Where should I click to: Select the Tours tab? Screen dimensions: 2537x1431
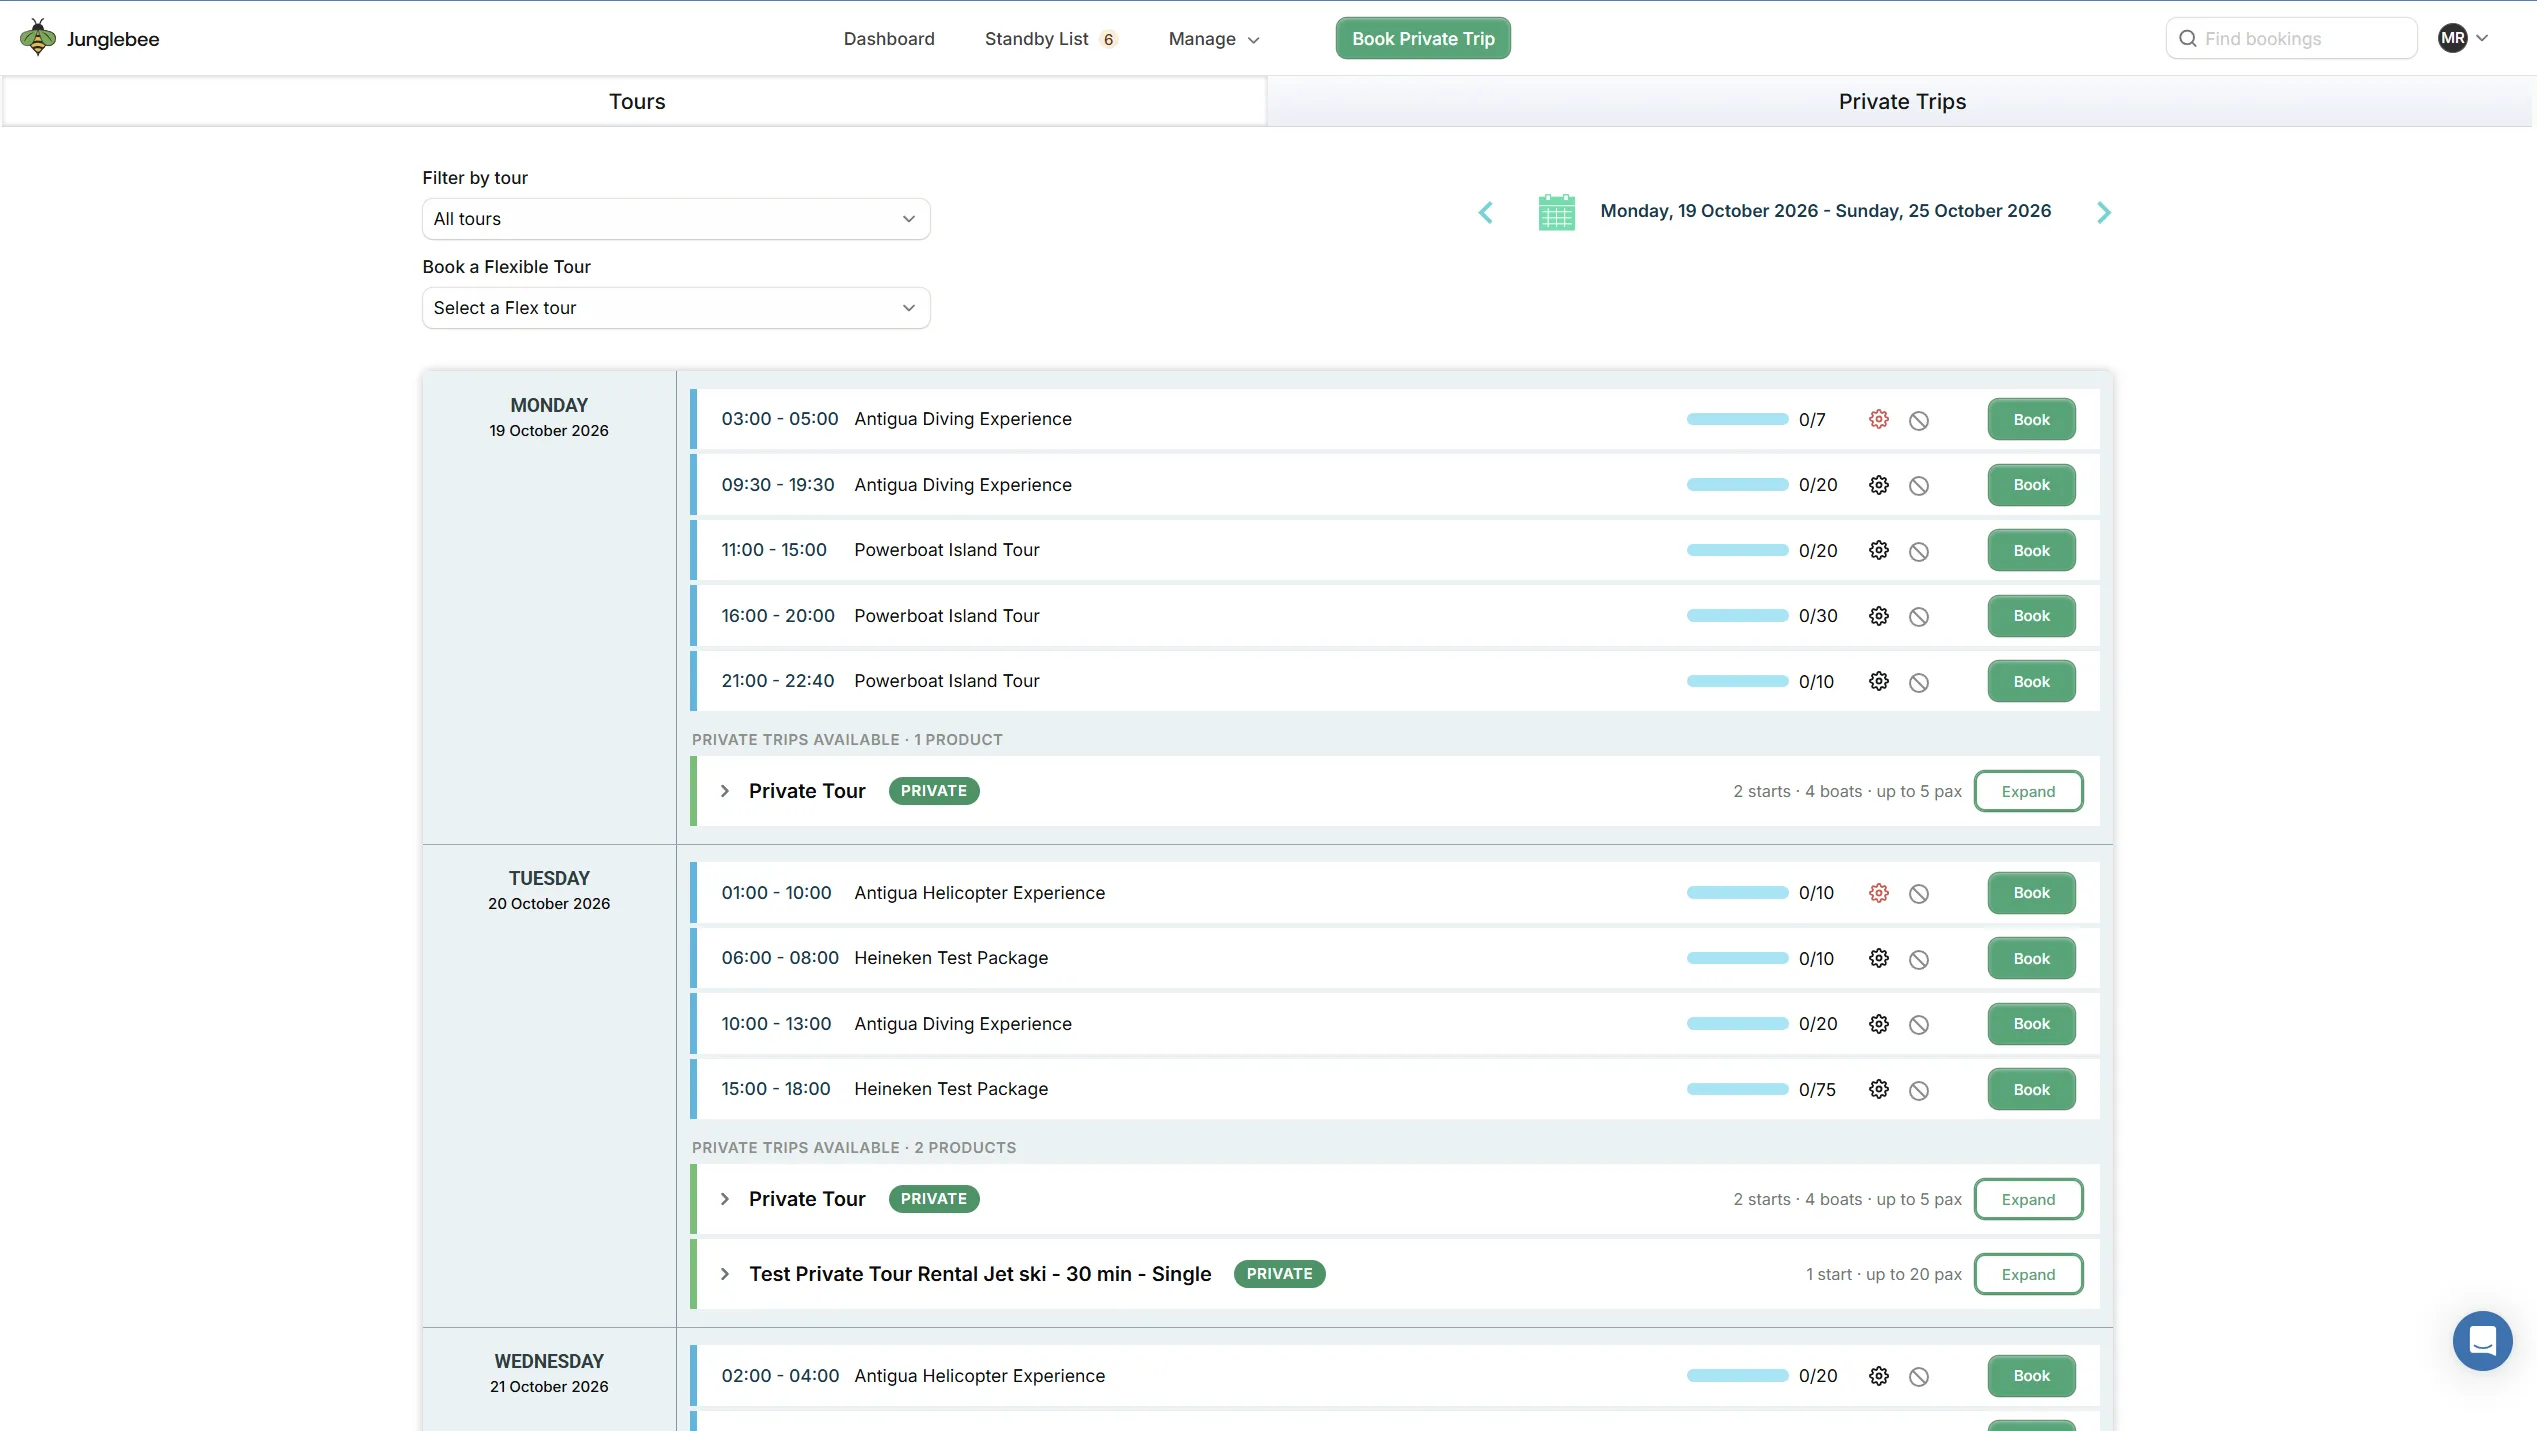pos(636,102)
